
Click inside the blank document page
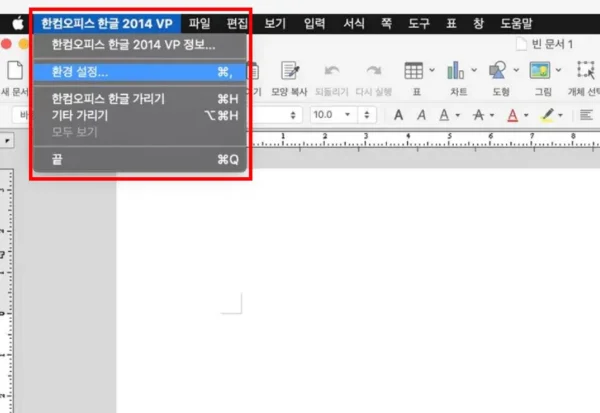tap(358, 291)
